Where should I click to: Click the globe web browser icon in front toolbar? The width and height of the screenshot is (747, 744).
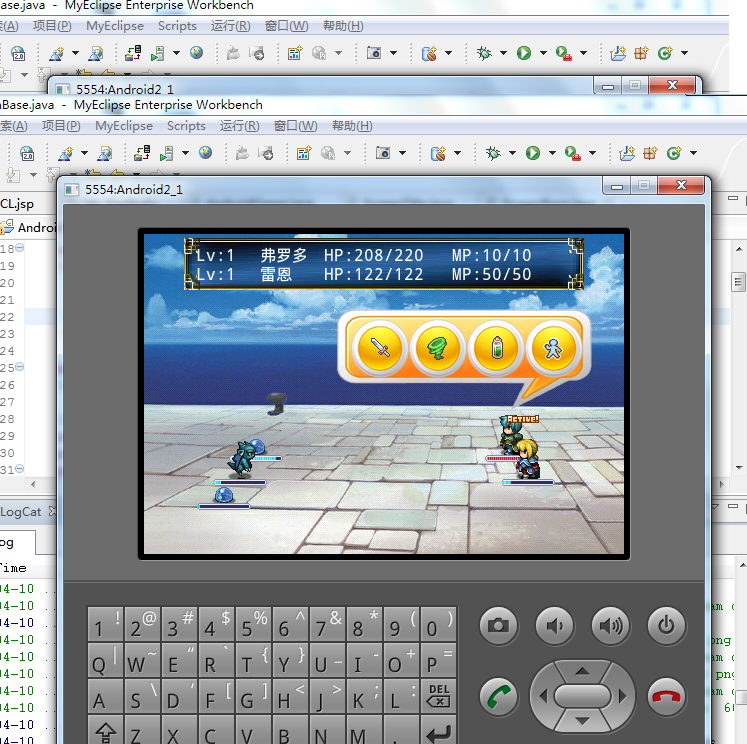[x=205, y=152]
